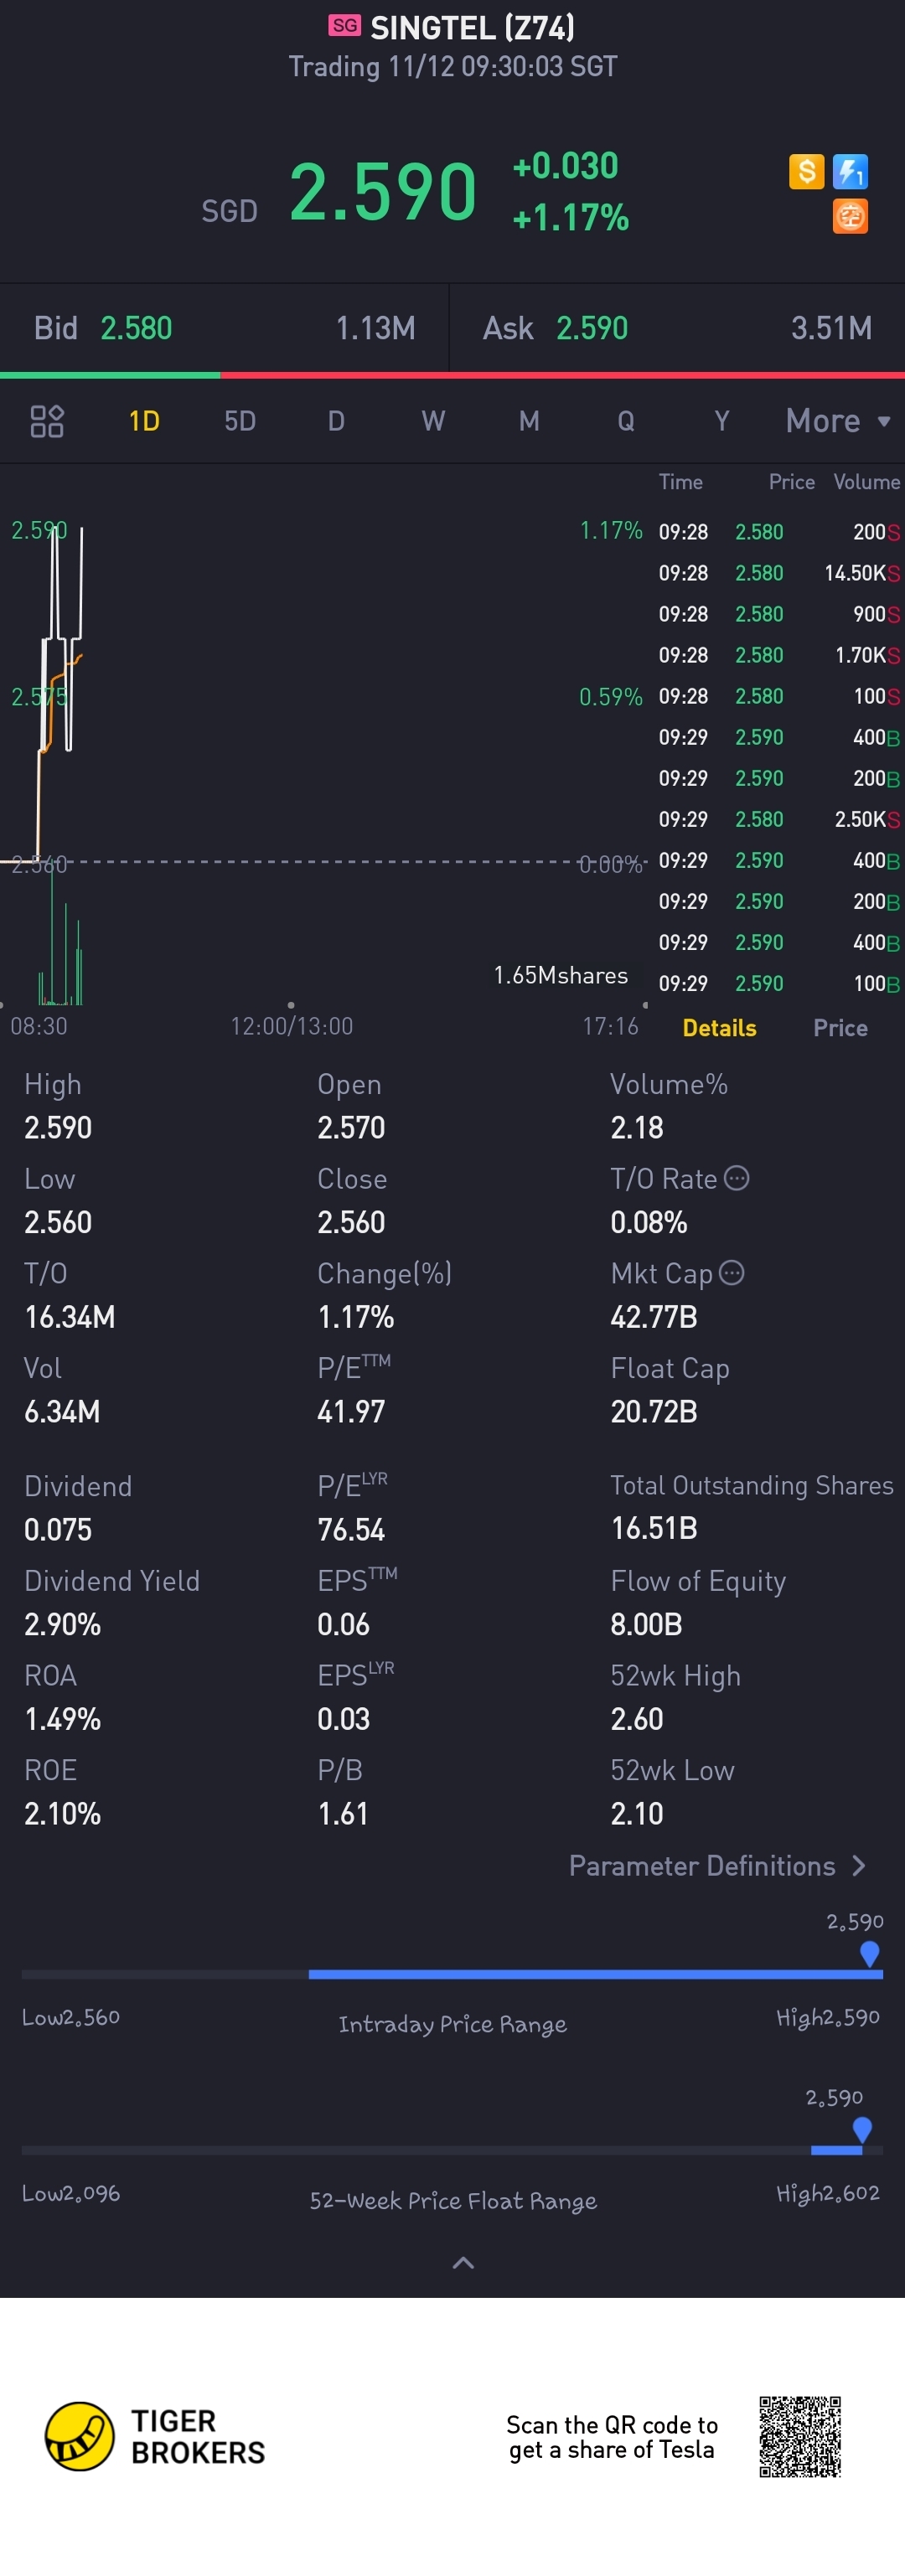
Task: Tap the Intraday Price Range slider marker
Action: pyautogui.click(x=870, y=1954)
